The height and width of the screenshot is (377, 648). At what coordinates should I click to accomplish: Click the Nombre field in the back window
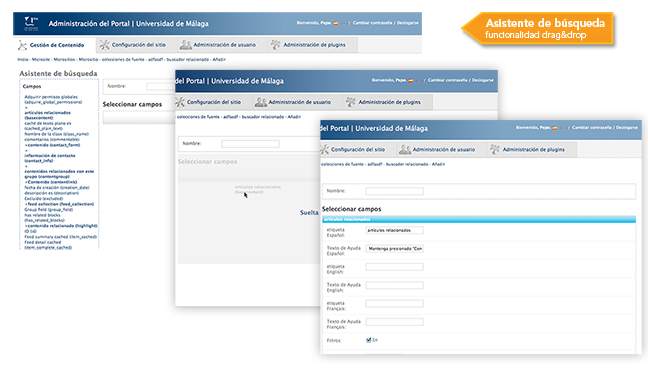[160, 86]
